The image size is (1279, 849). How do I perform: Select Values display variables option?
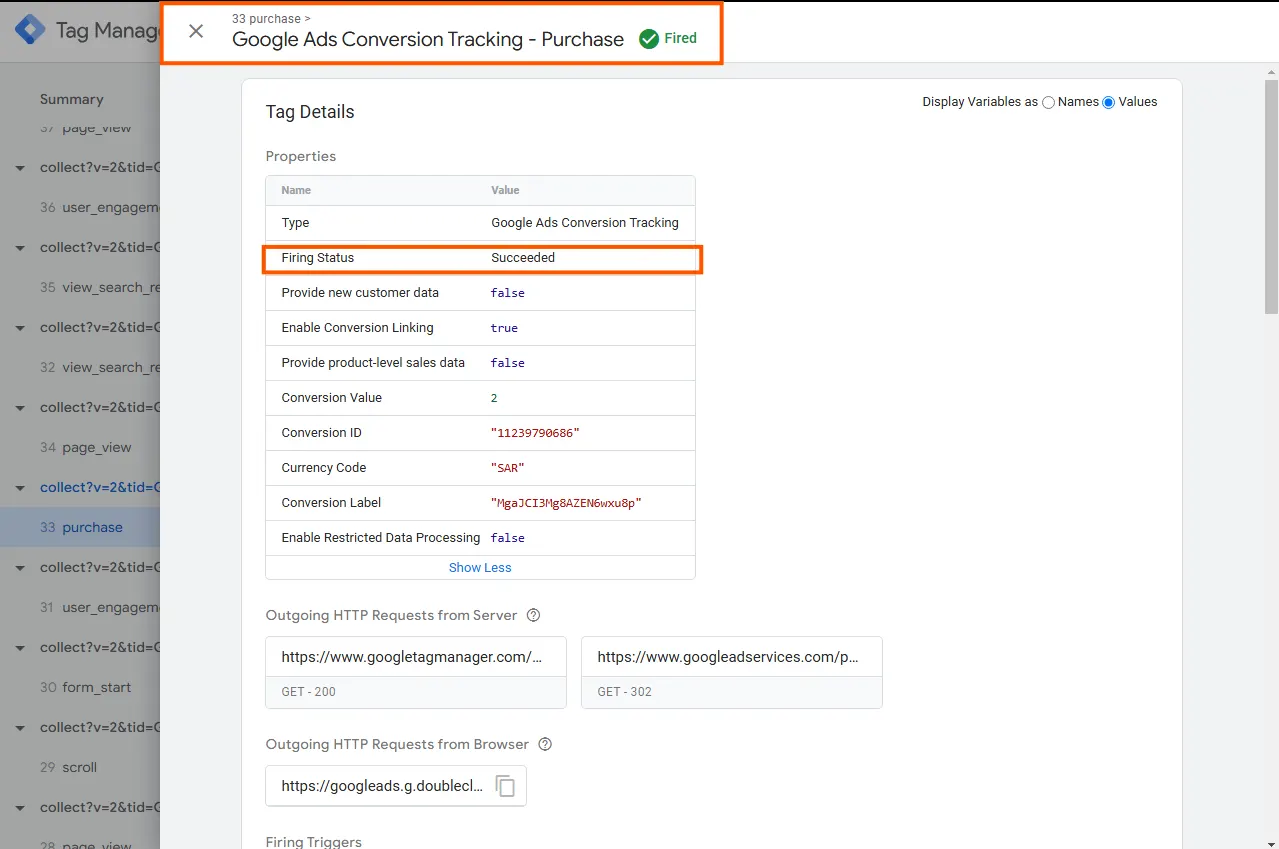coord(1108,102)
